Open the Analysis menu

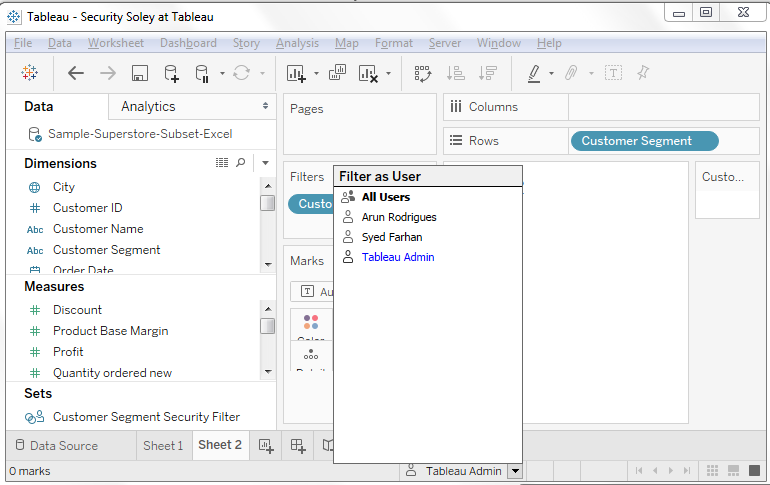point(297,43)
